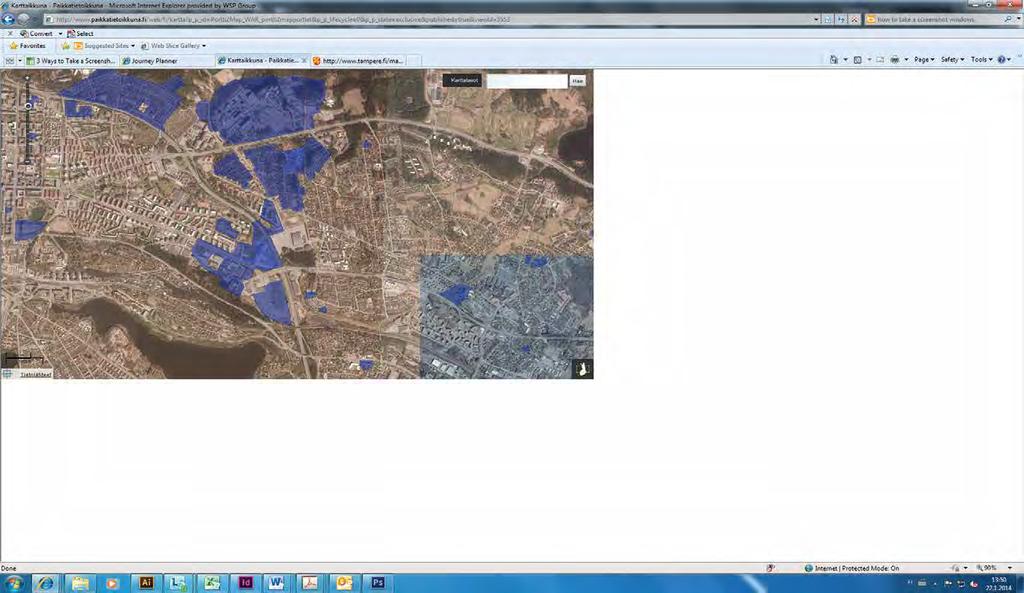Click the Convert toolbar button

click(36, 33)
